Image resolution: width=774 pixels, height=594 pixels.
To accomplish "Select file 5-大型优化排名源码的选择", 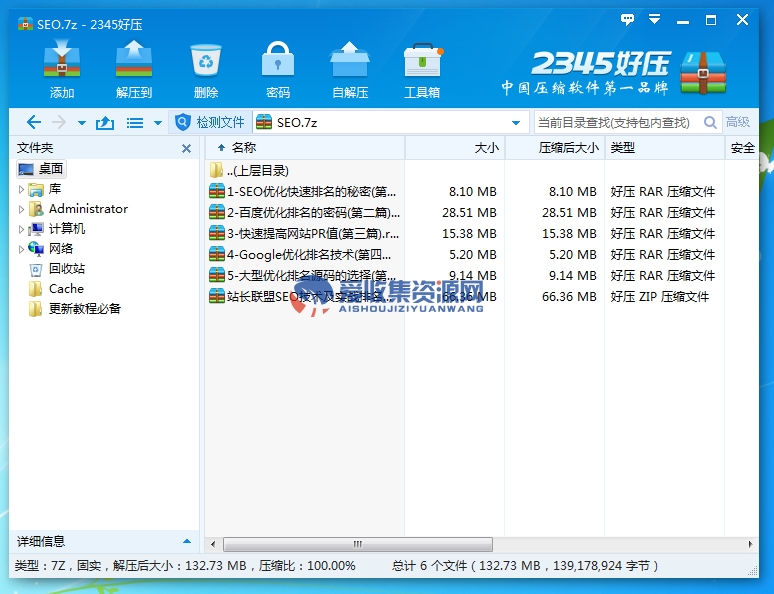I will (x=302, y=276).
